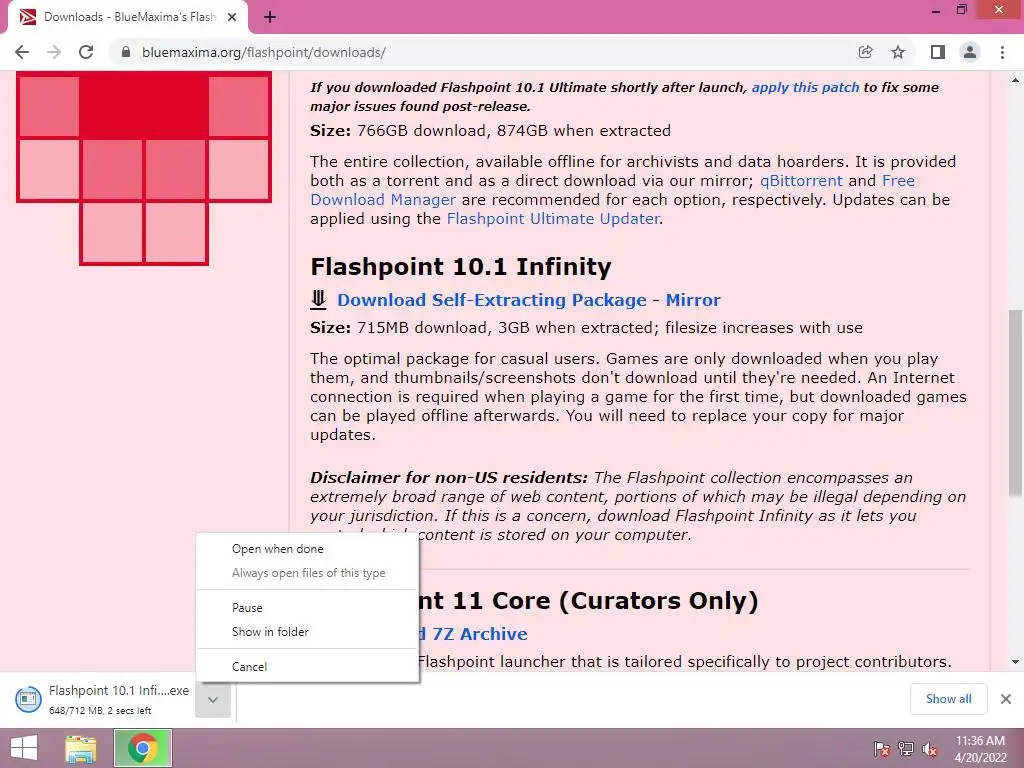
Task: Click the '648/712 MB, 2 secs left' status
Action: (x=100, y=711)
